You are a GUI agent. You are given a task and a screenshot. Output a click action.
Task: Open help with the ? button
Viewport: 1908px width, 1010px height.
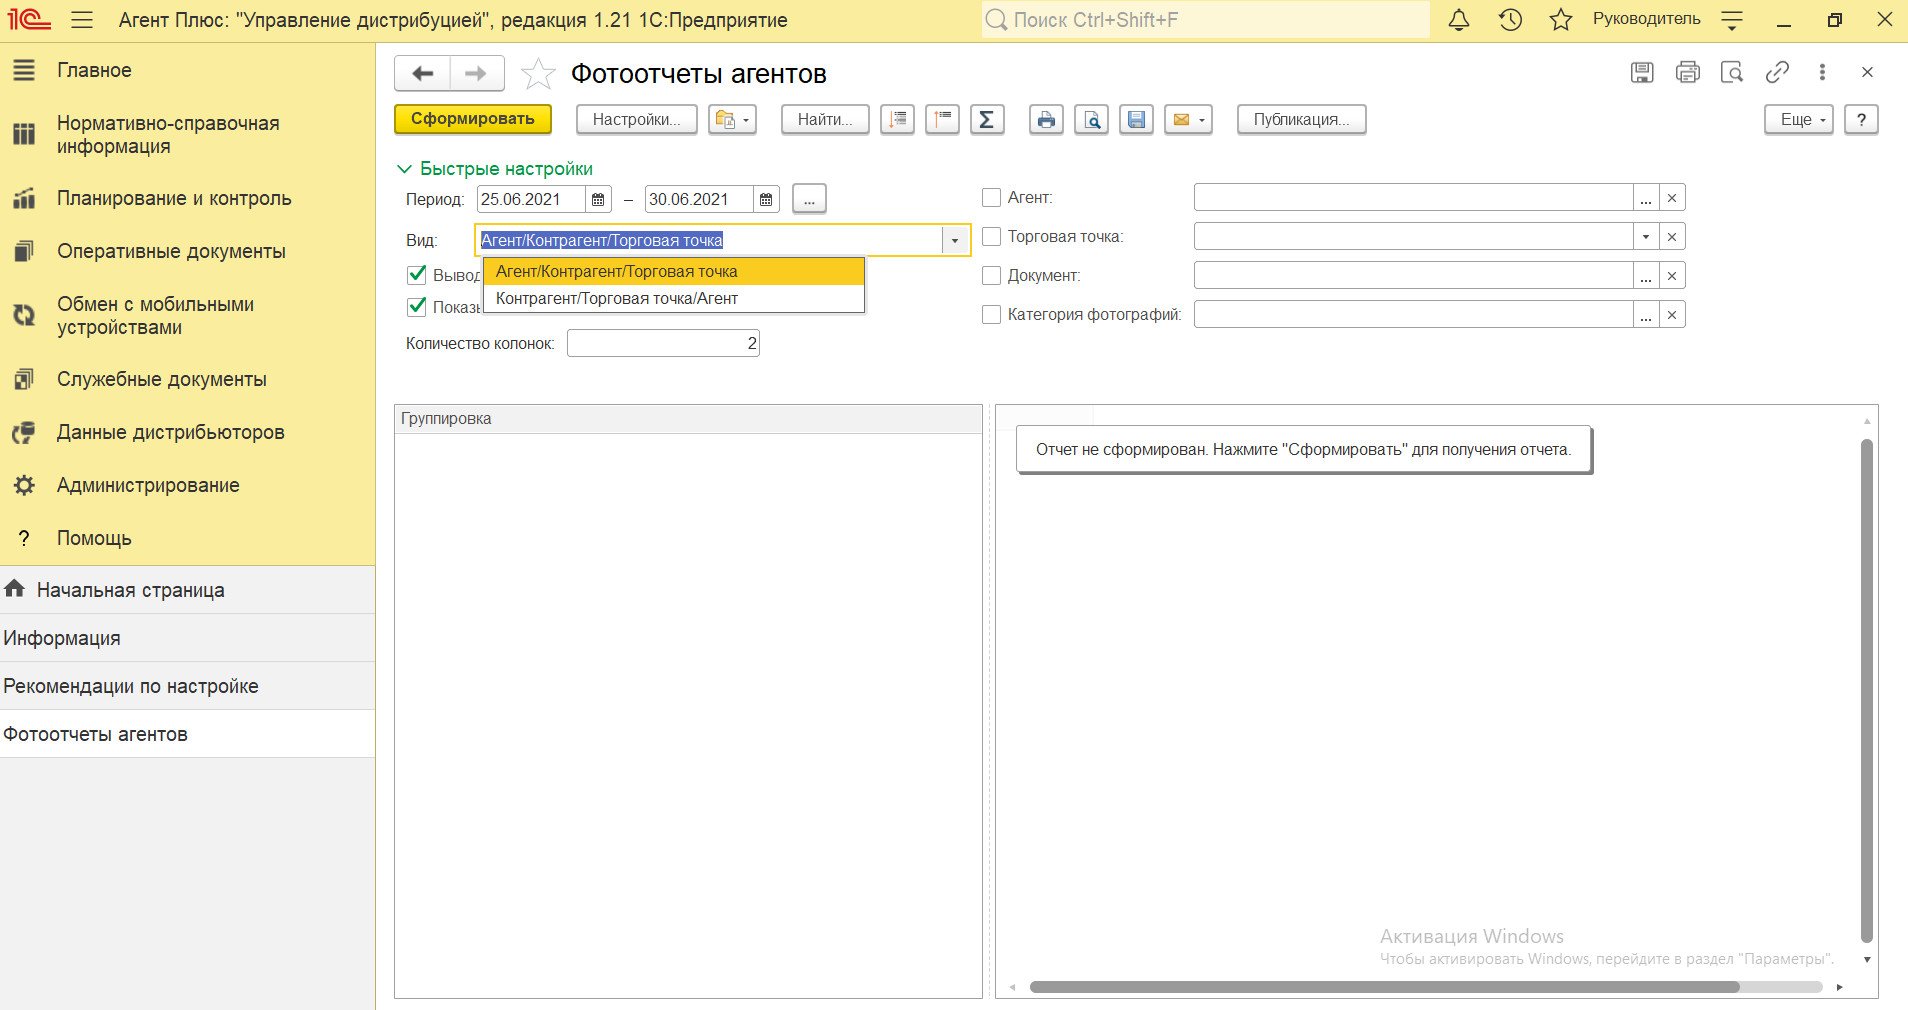tap(1861, 119)
